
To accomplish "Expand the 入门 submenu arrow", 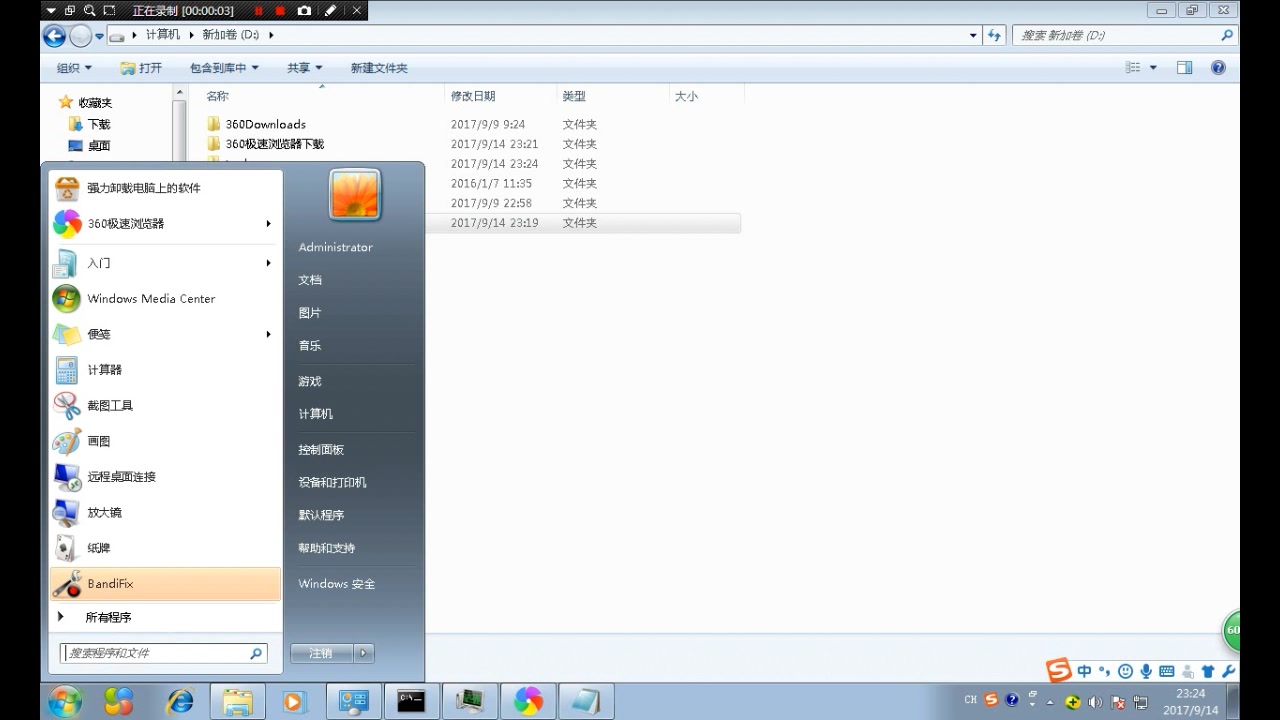I will pyautogui.click(x=268, y=263).
